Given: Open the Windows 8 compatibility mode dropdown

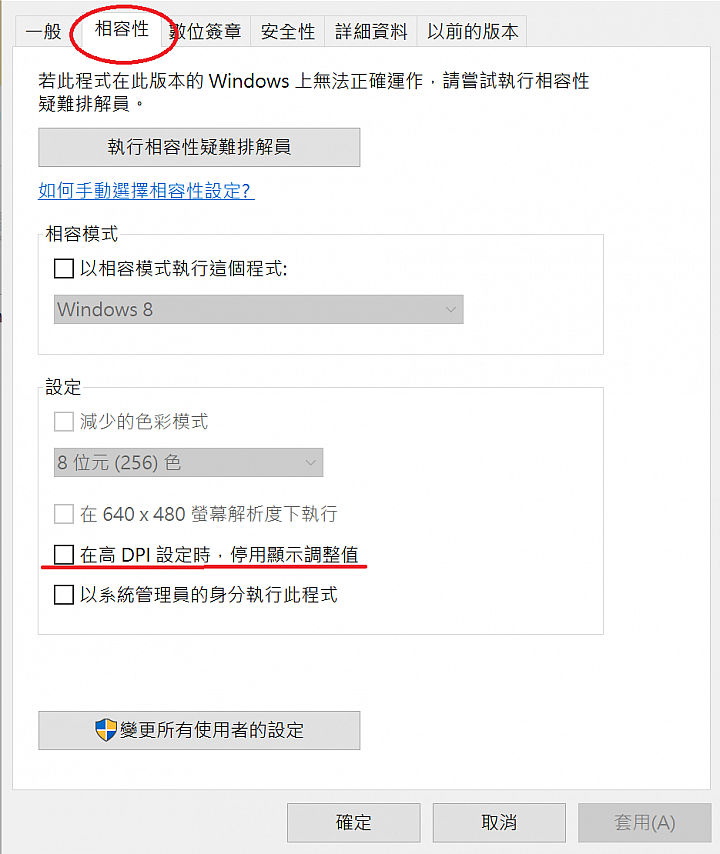Looking at the screenshot, I should coord(258,309).
